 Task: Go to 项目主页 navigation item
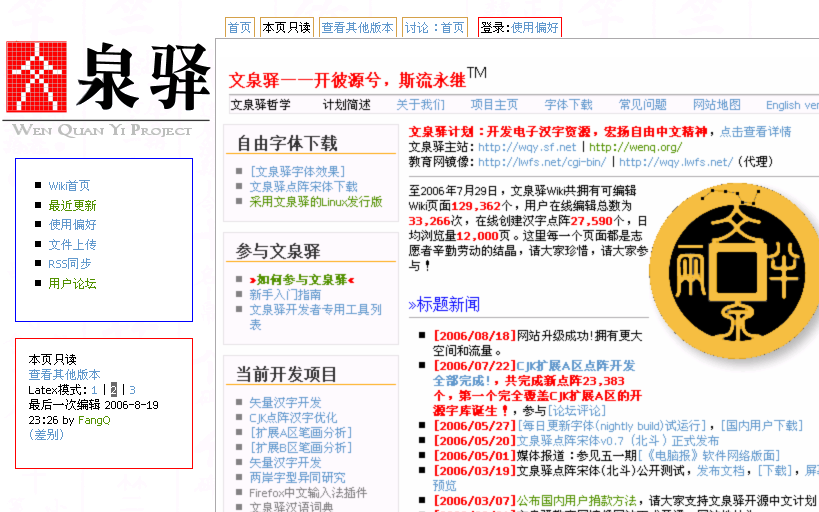(x=494, y=105)
